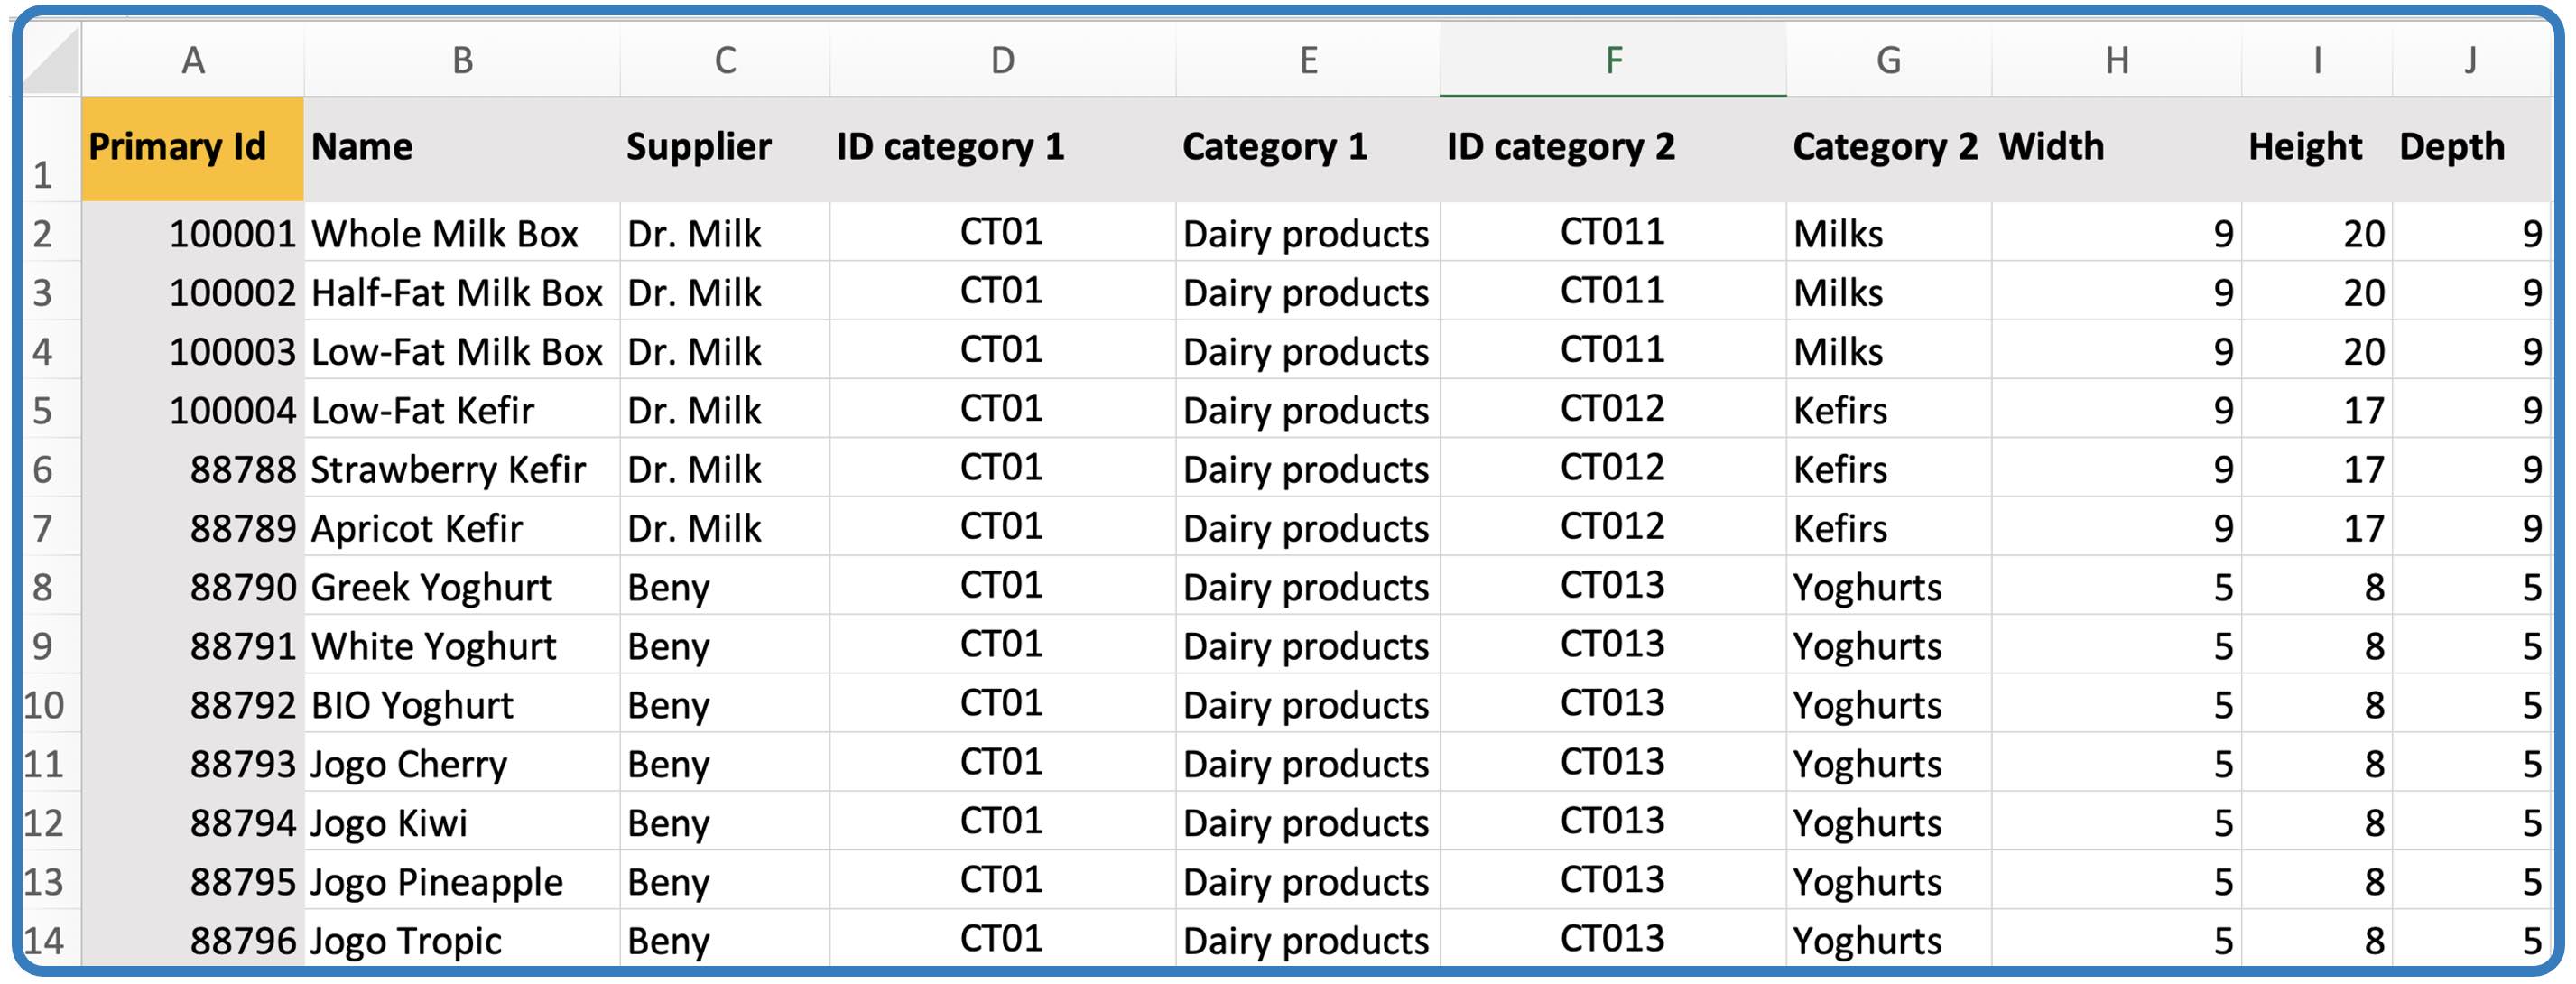Select 'White Yoghurt' cell

click(462, 645)
